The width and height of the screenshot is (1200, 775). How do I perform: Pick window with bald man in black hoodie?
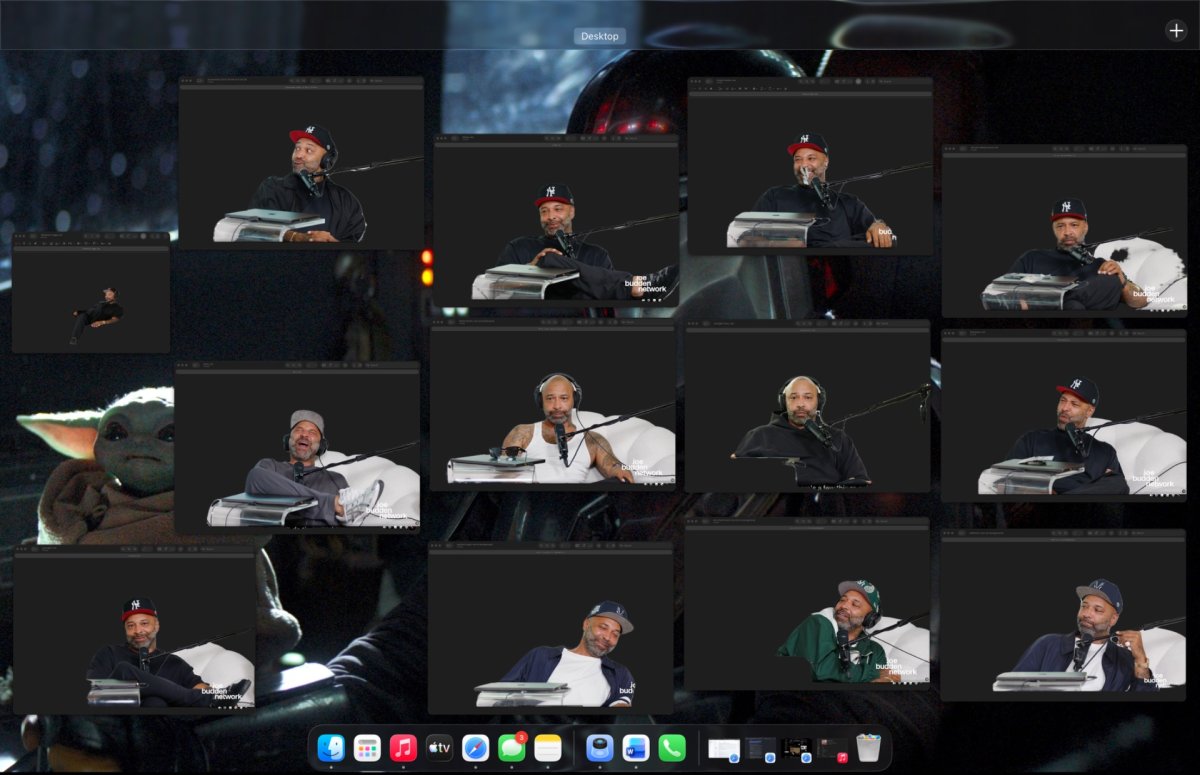[x=807, y=406]
